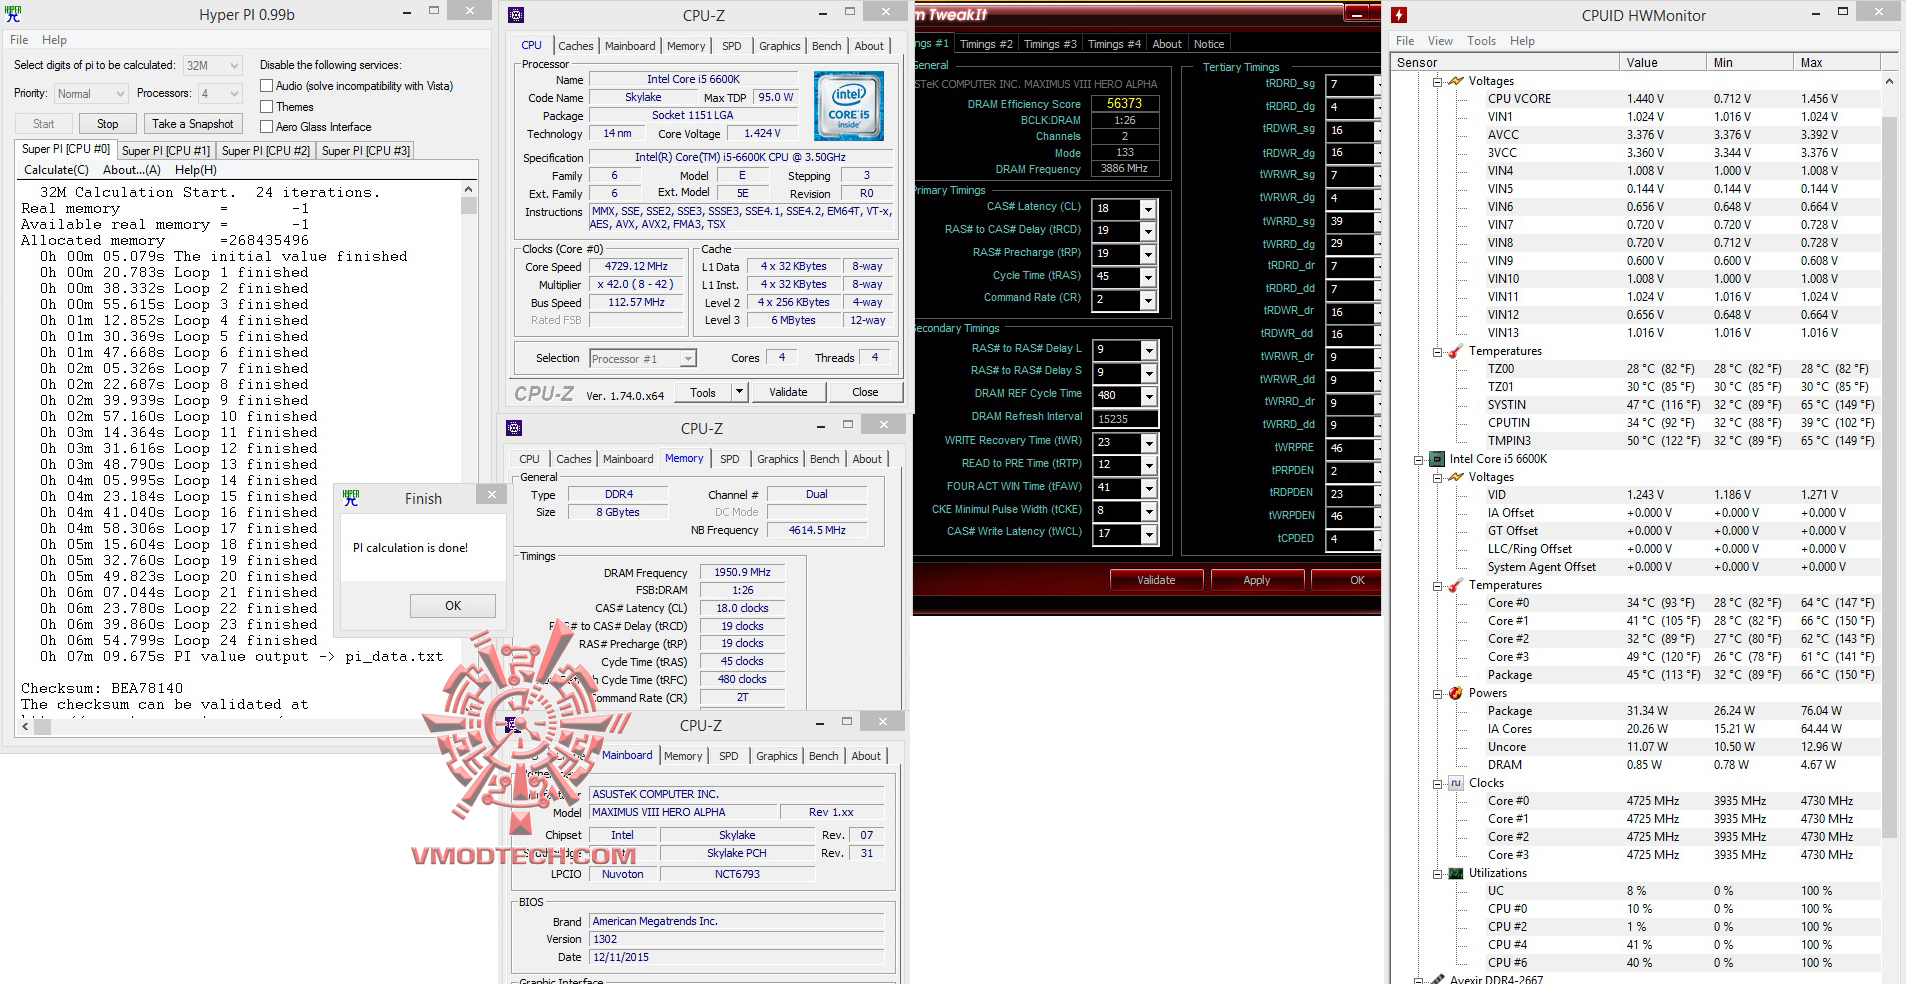1906x984 pixels.
Task: Collapse the top Voltages node in HWMonitor
Action: (x=1437, y=82)
